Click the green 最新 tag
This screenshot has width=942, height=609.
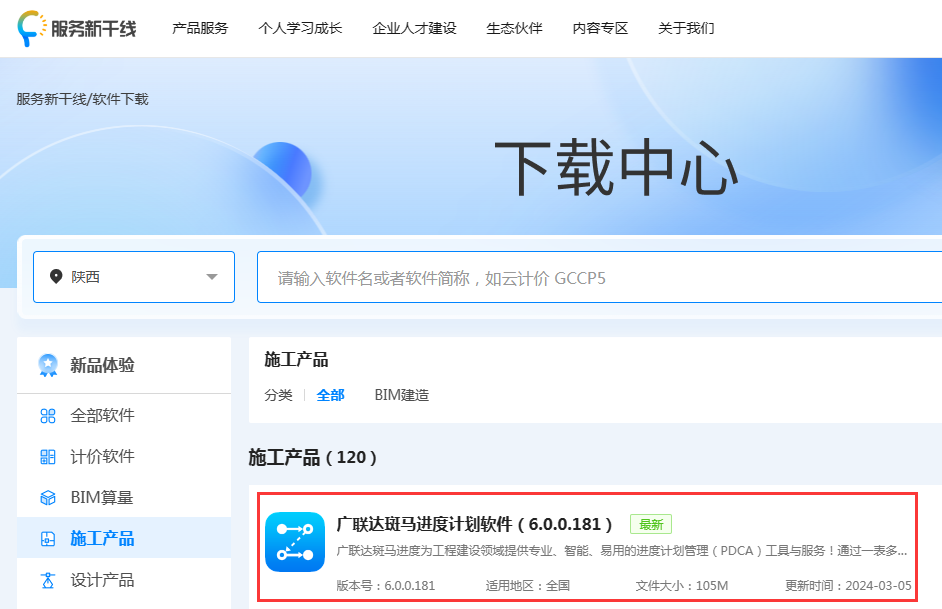click(x=651, y=524)
